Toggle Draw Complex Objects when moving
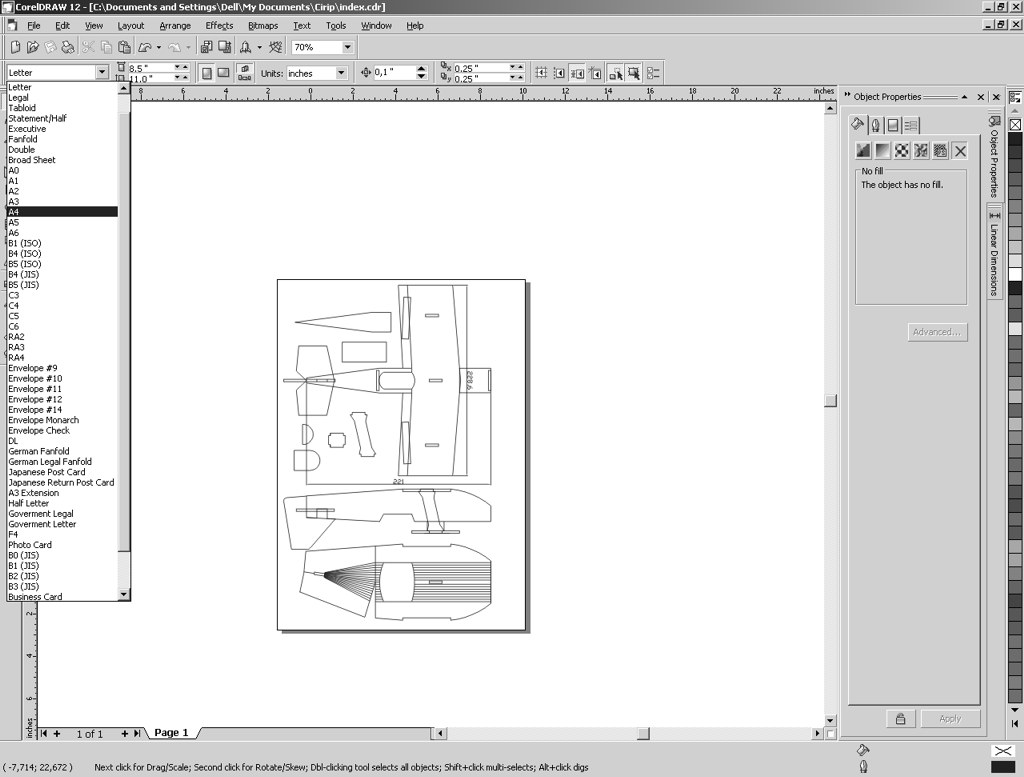Screen dimensions: 1024x777 [615, 73]
